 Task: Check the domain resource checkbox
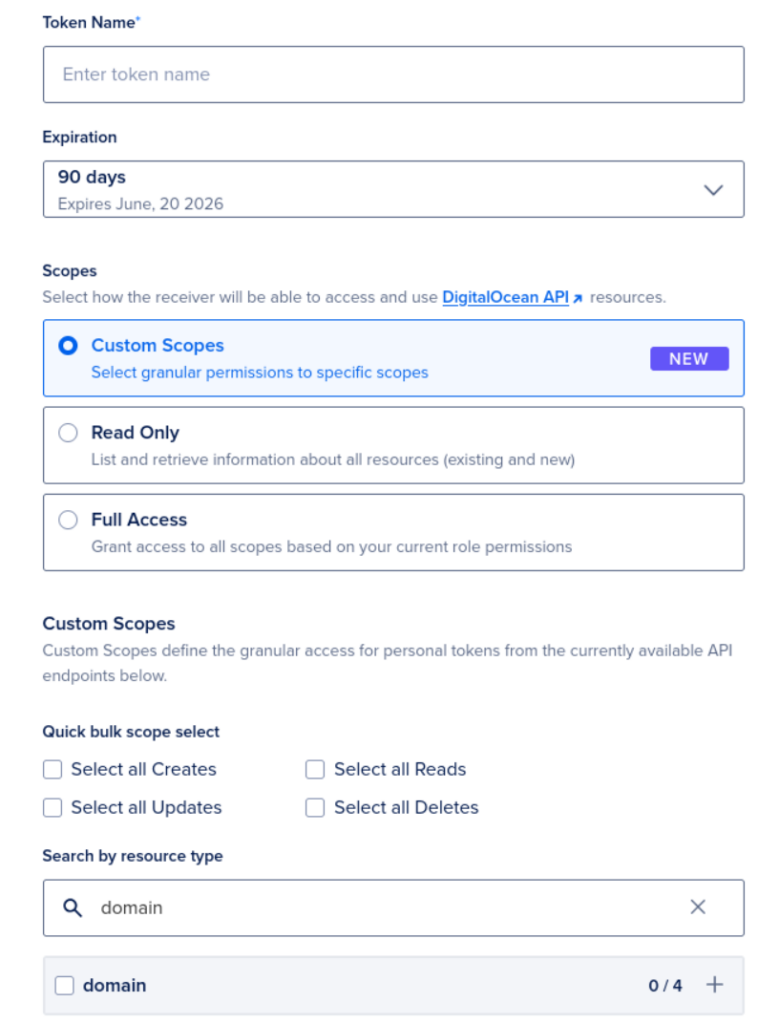64,986
